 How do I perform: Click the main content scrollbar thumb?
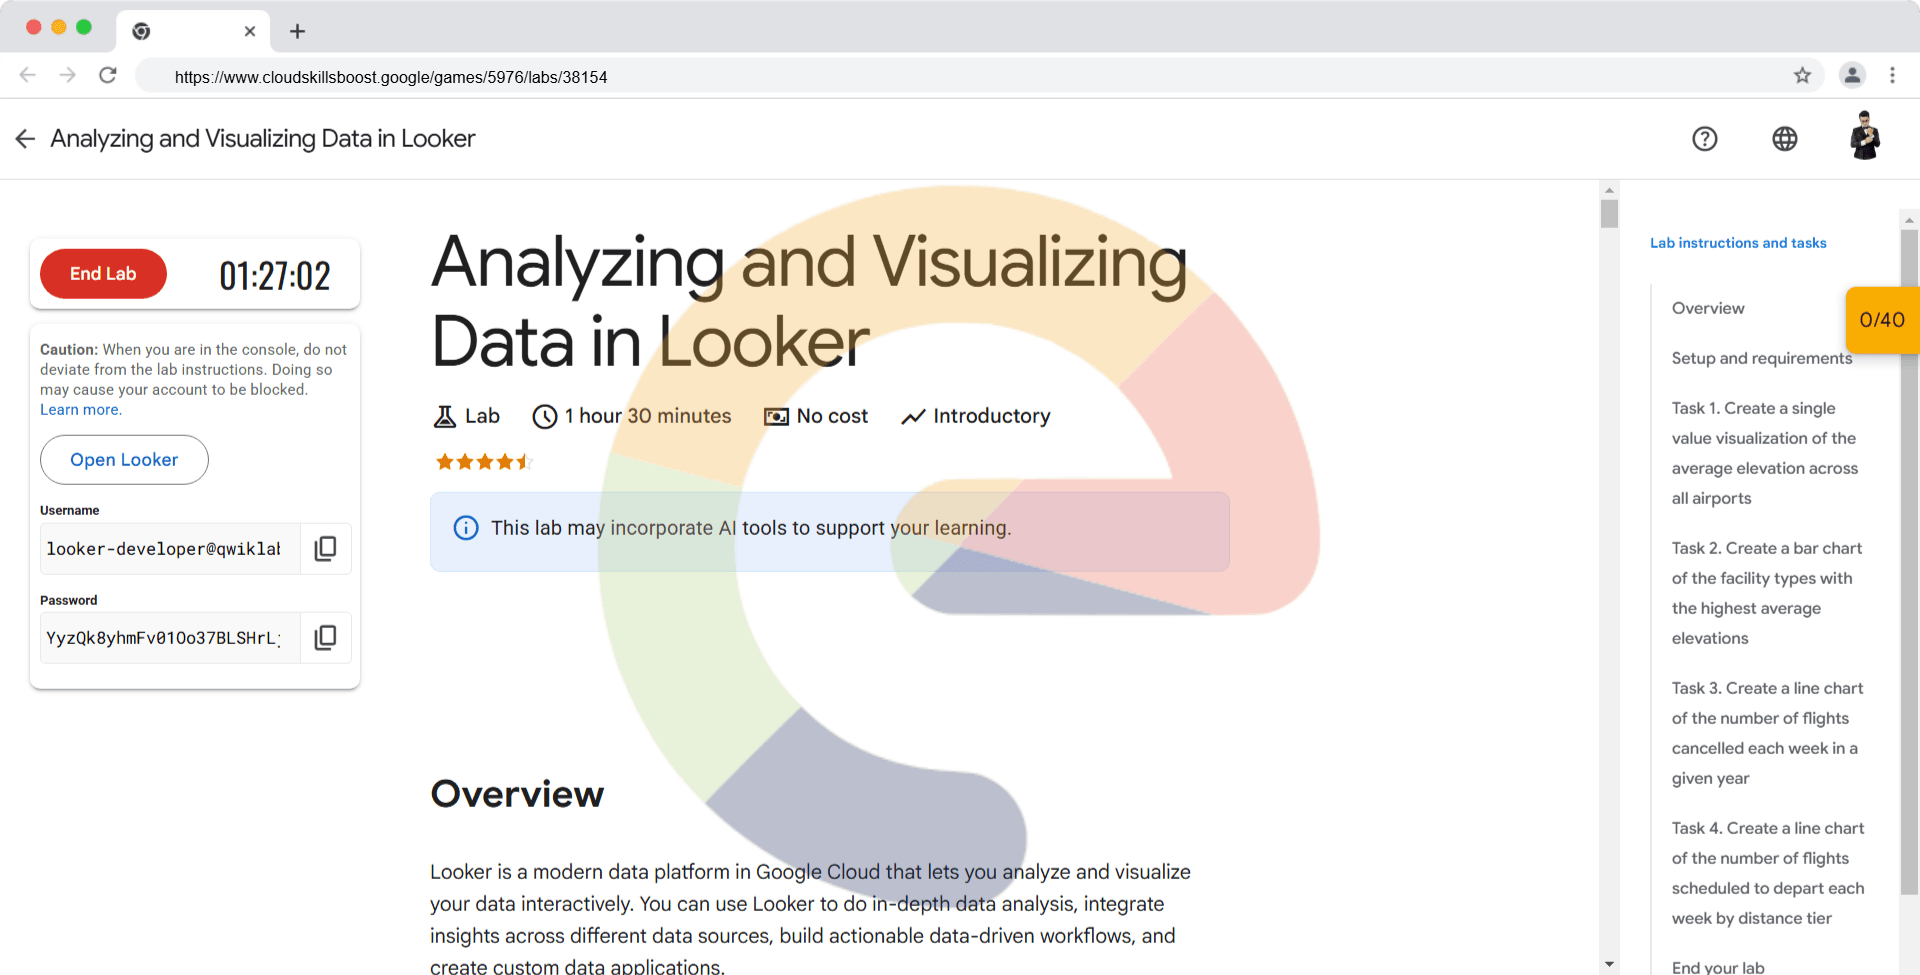[1609, 213]
